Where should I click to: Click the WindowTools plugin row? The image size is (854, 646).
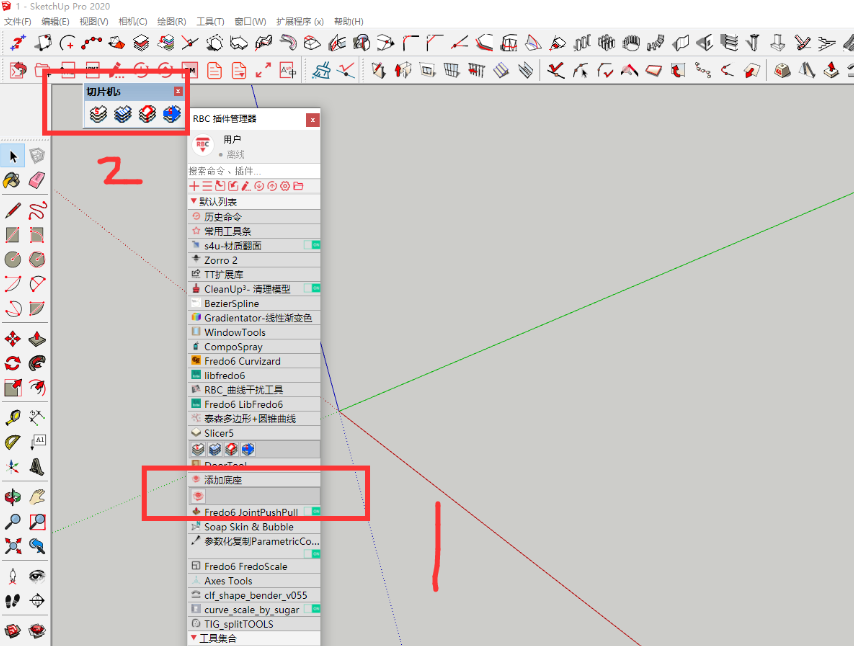click(254, 332)
